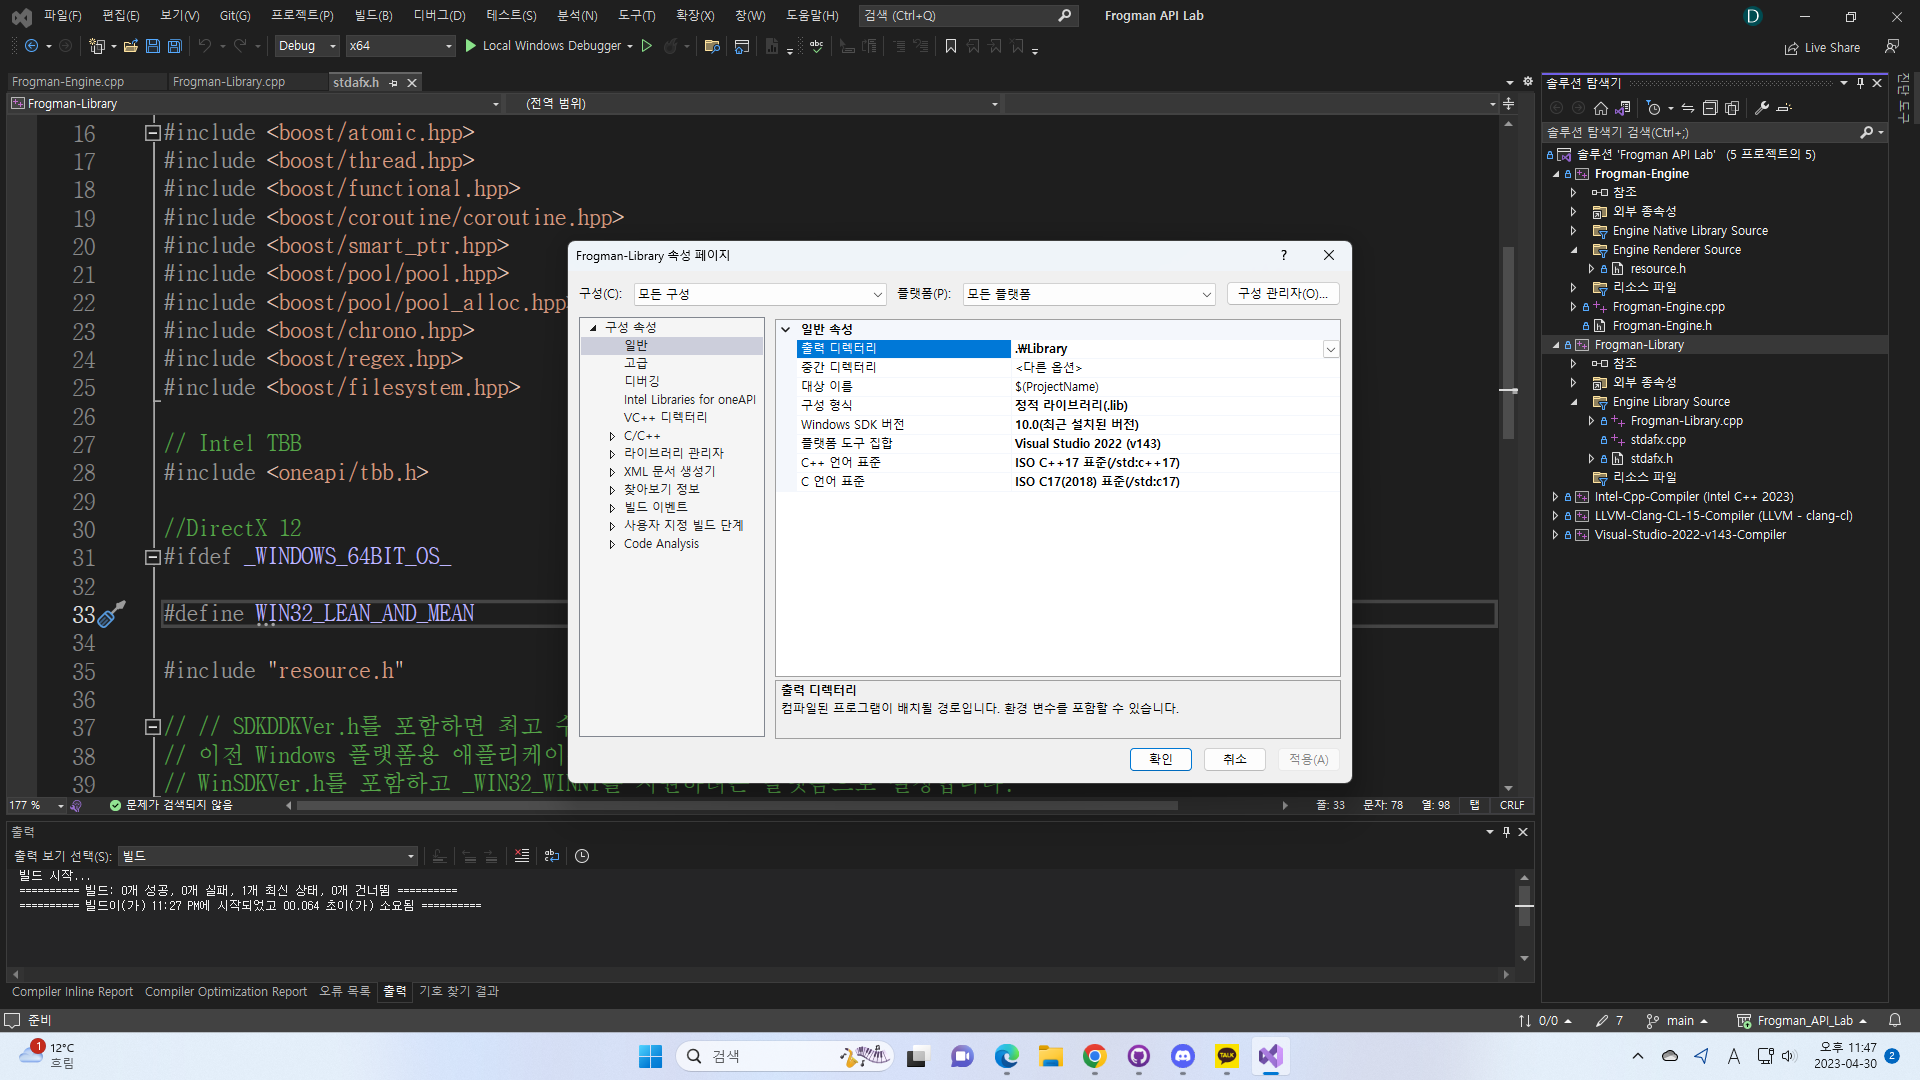Screen dimensions: 1920x1080
Task: Switch to 오류 목록 tab
Action: 345,991
